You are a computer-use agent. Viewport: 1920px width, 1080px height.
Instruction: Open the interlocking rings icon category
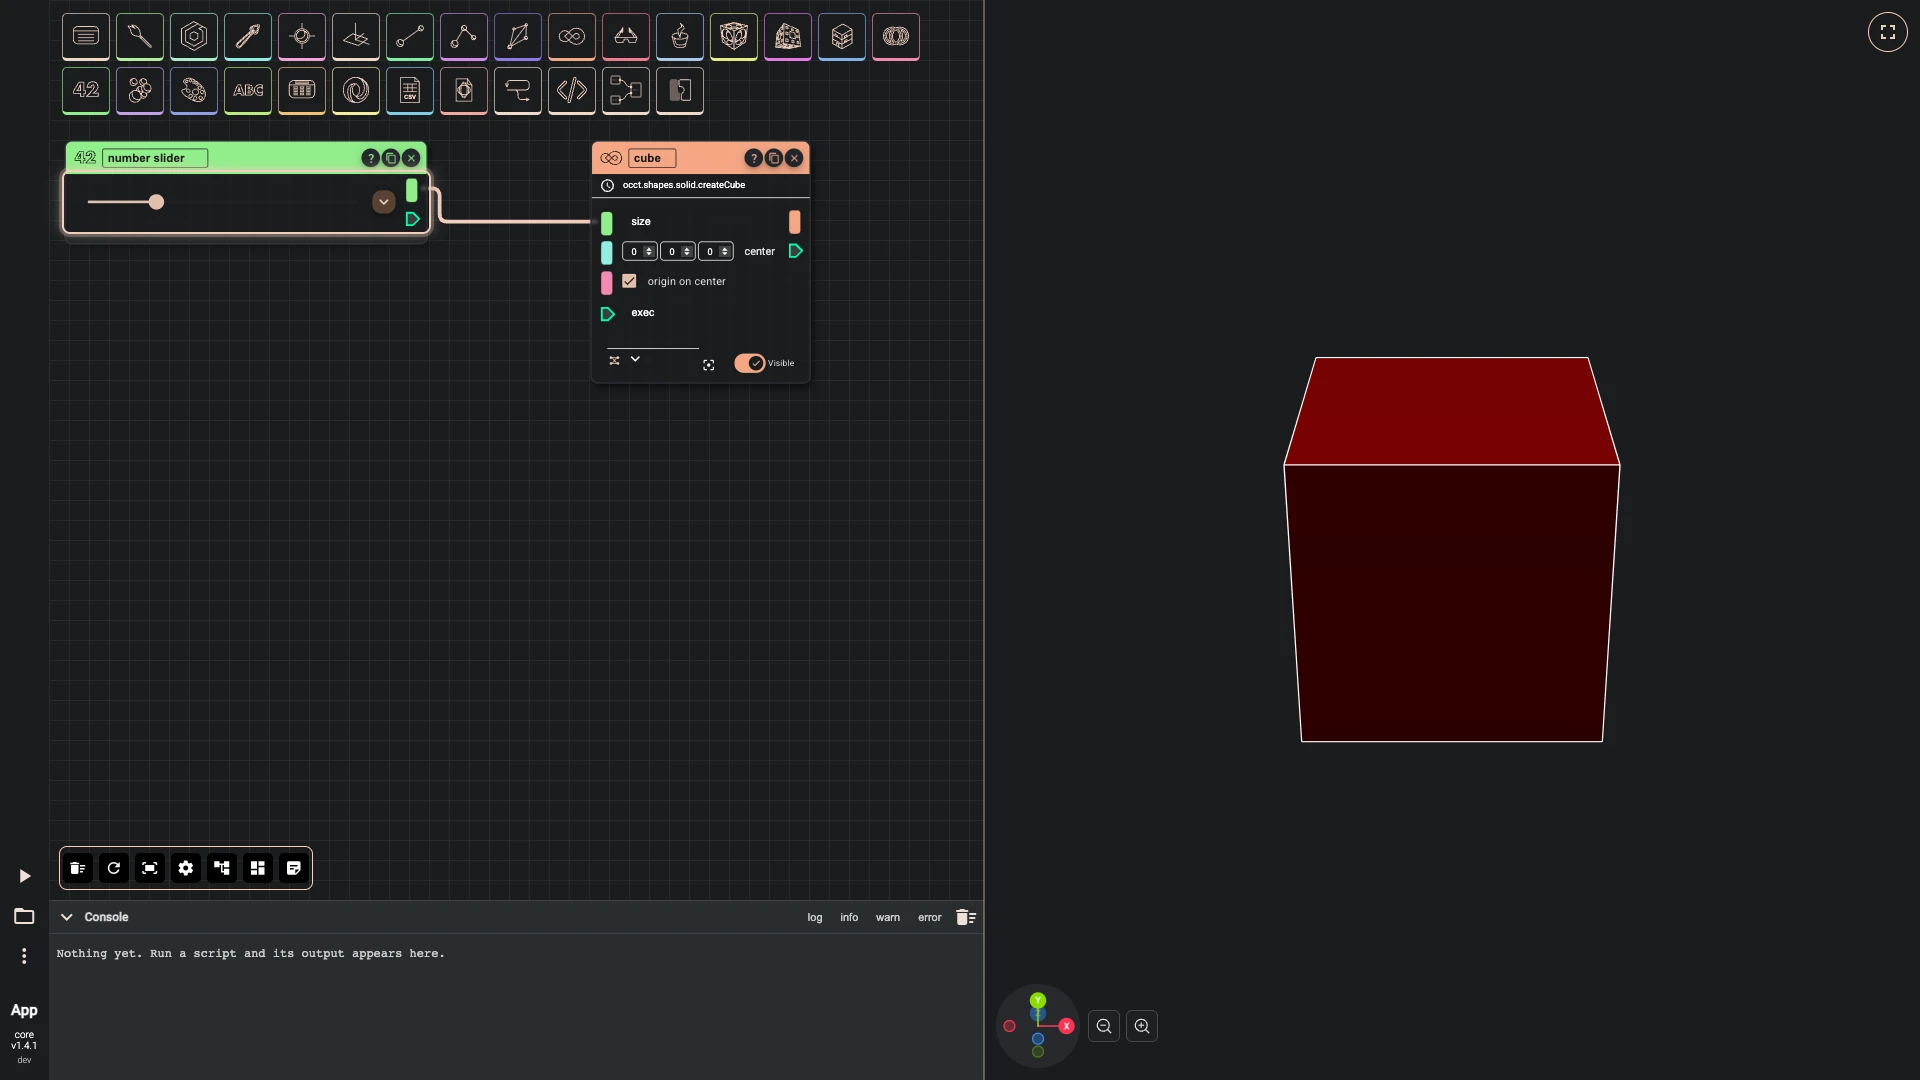896,37
